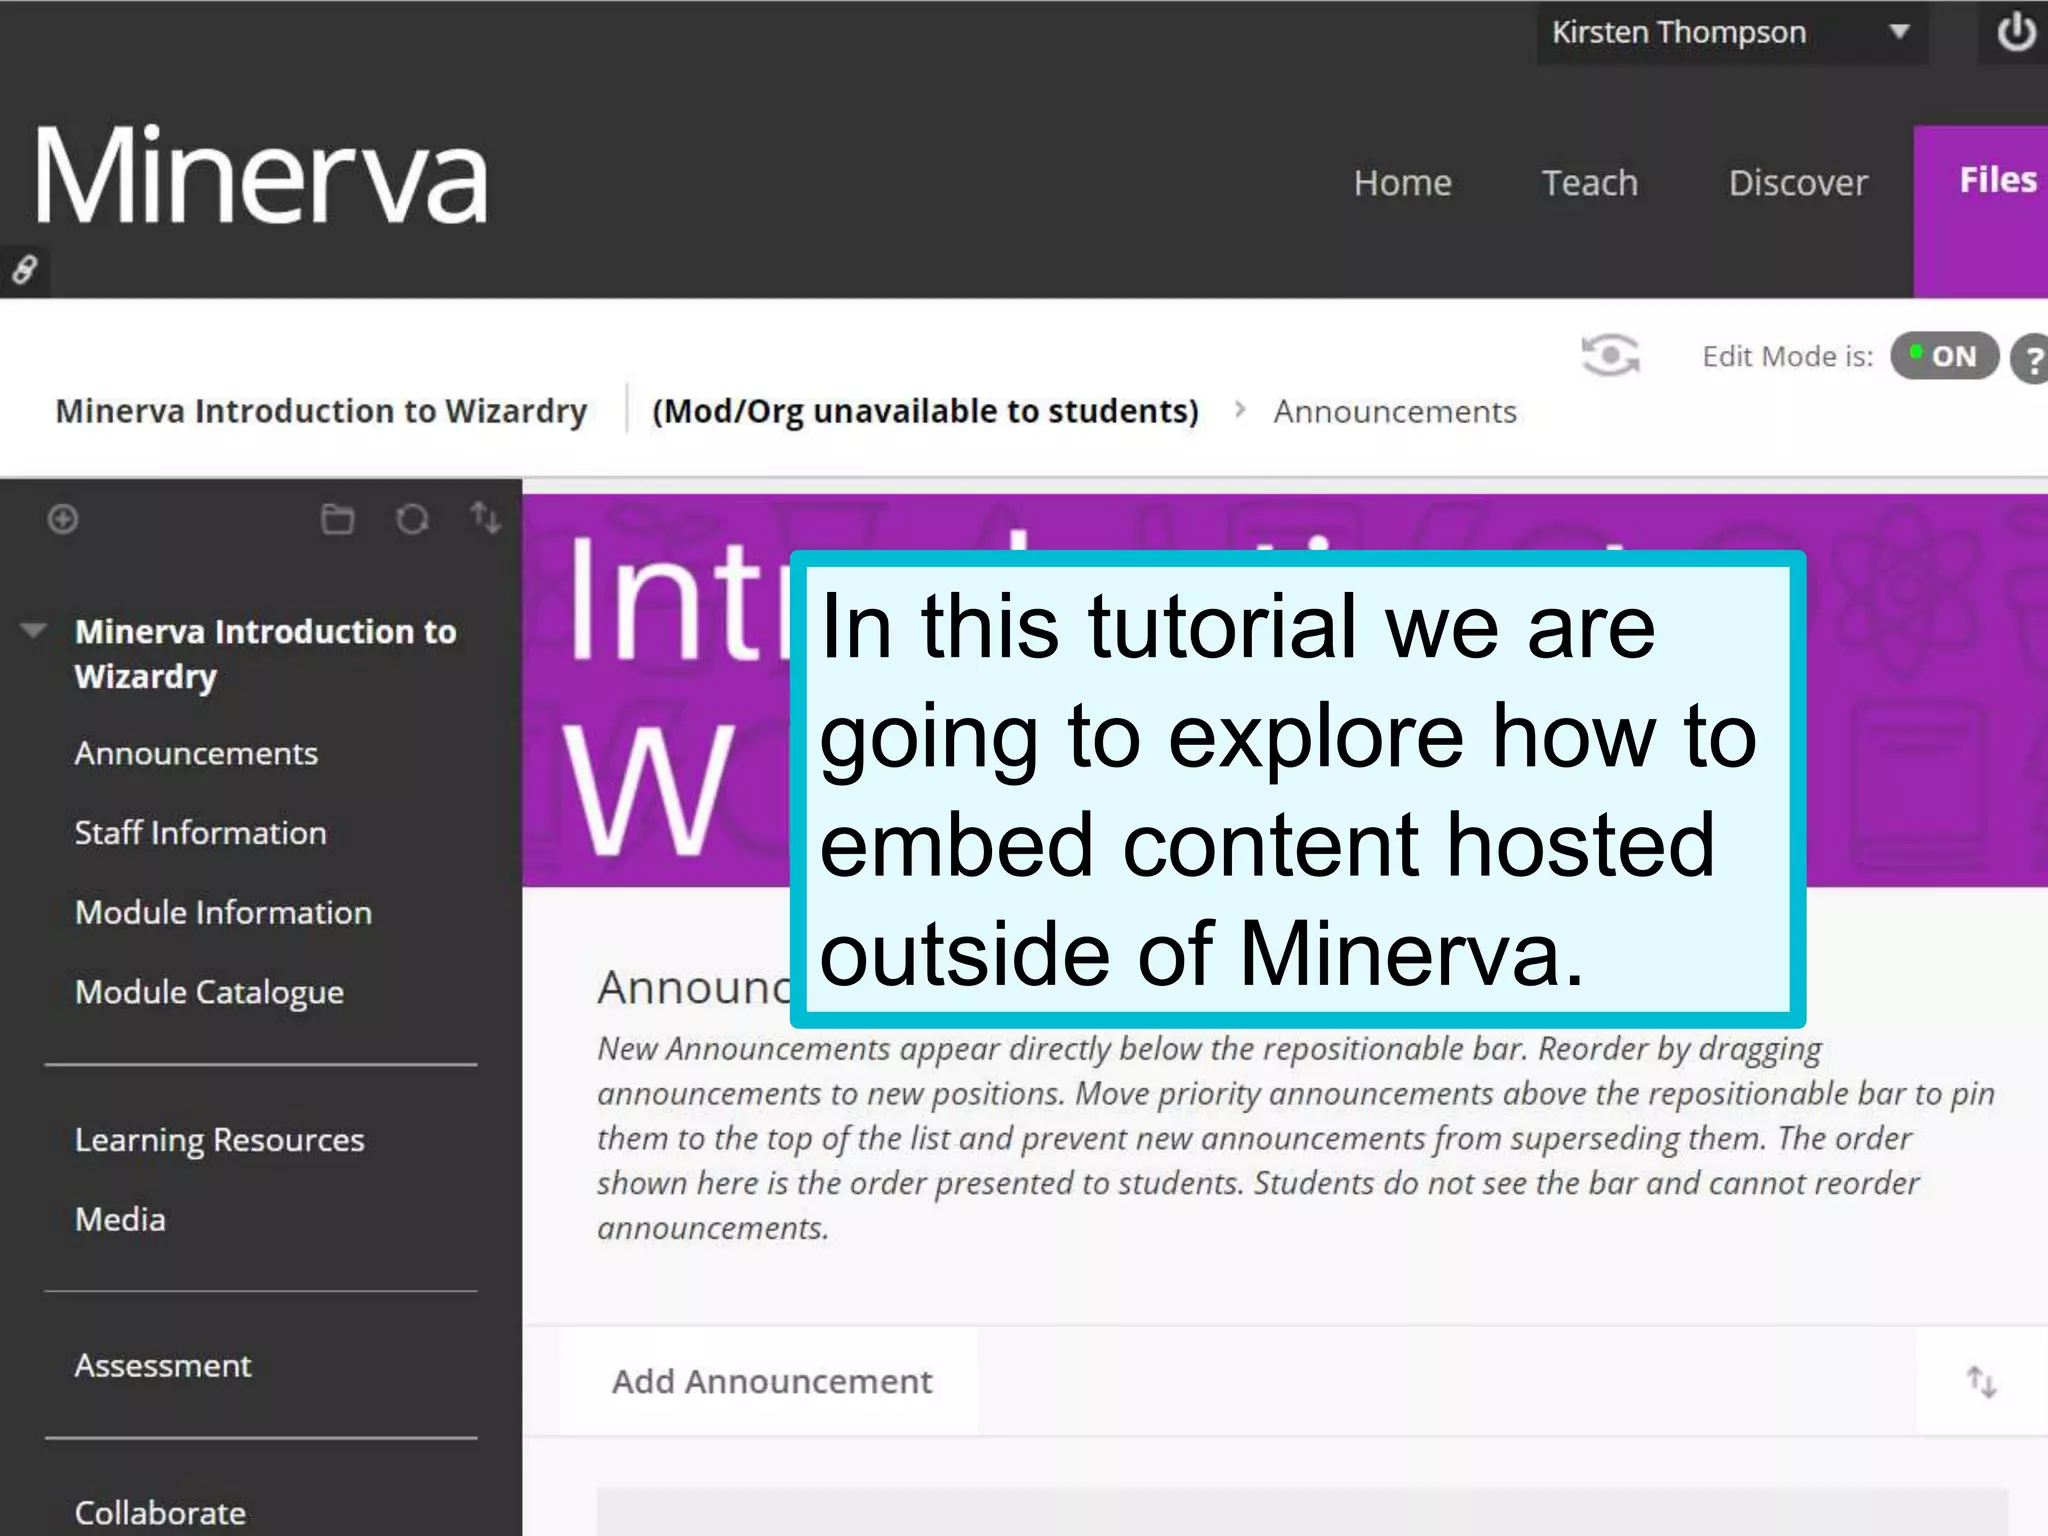
Task: Reorder announcements with the arrows icon
Action: [1981, 1382]
